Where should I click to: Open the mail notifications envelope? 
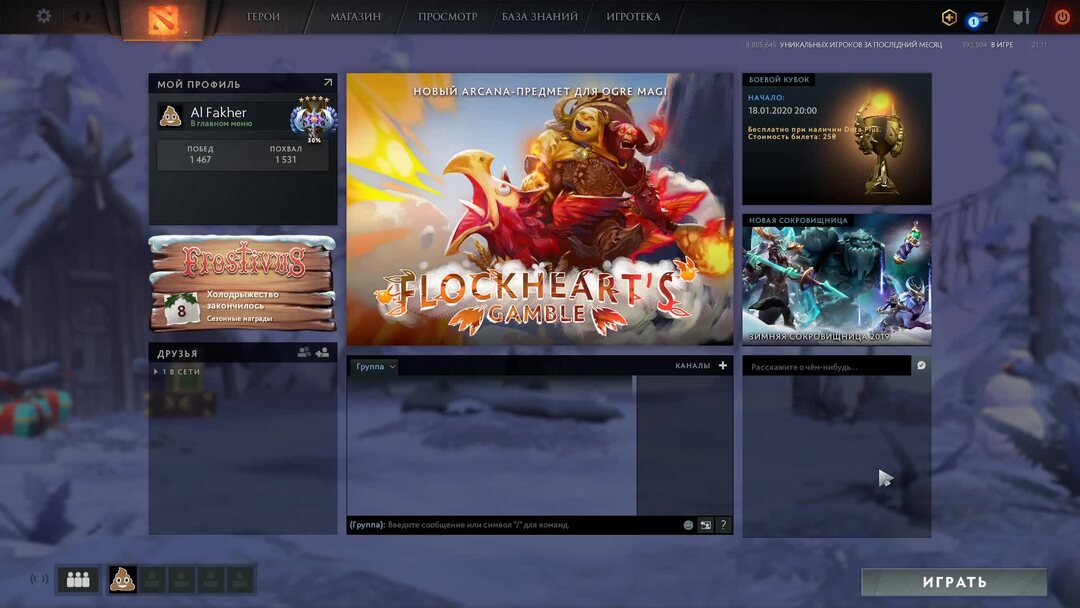tap(977, 19)
